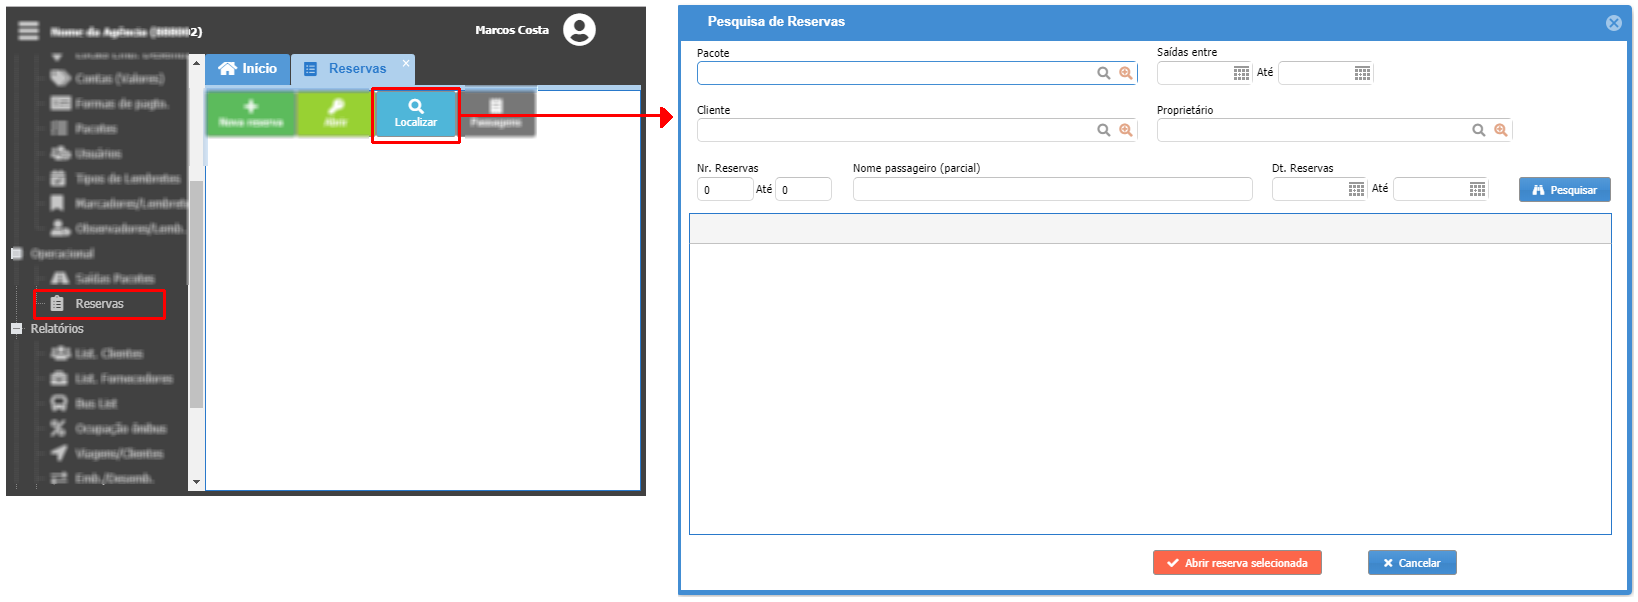This screenshot has height=602, width=1638.
Task: Switch to the Início tab
Action: click(x=248, y=69)
